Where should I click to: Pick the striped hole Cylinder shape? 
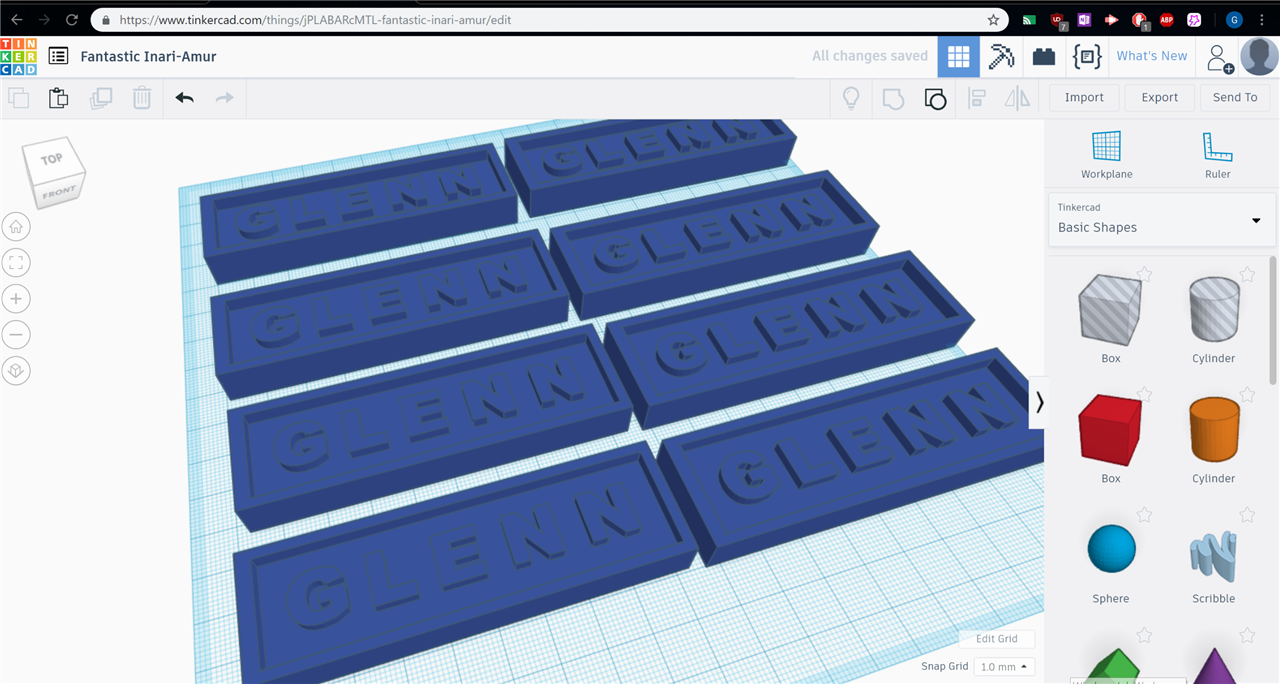tap(1214, 310)
